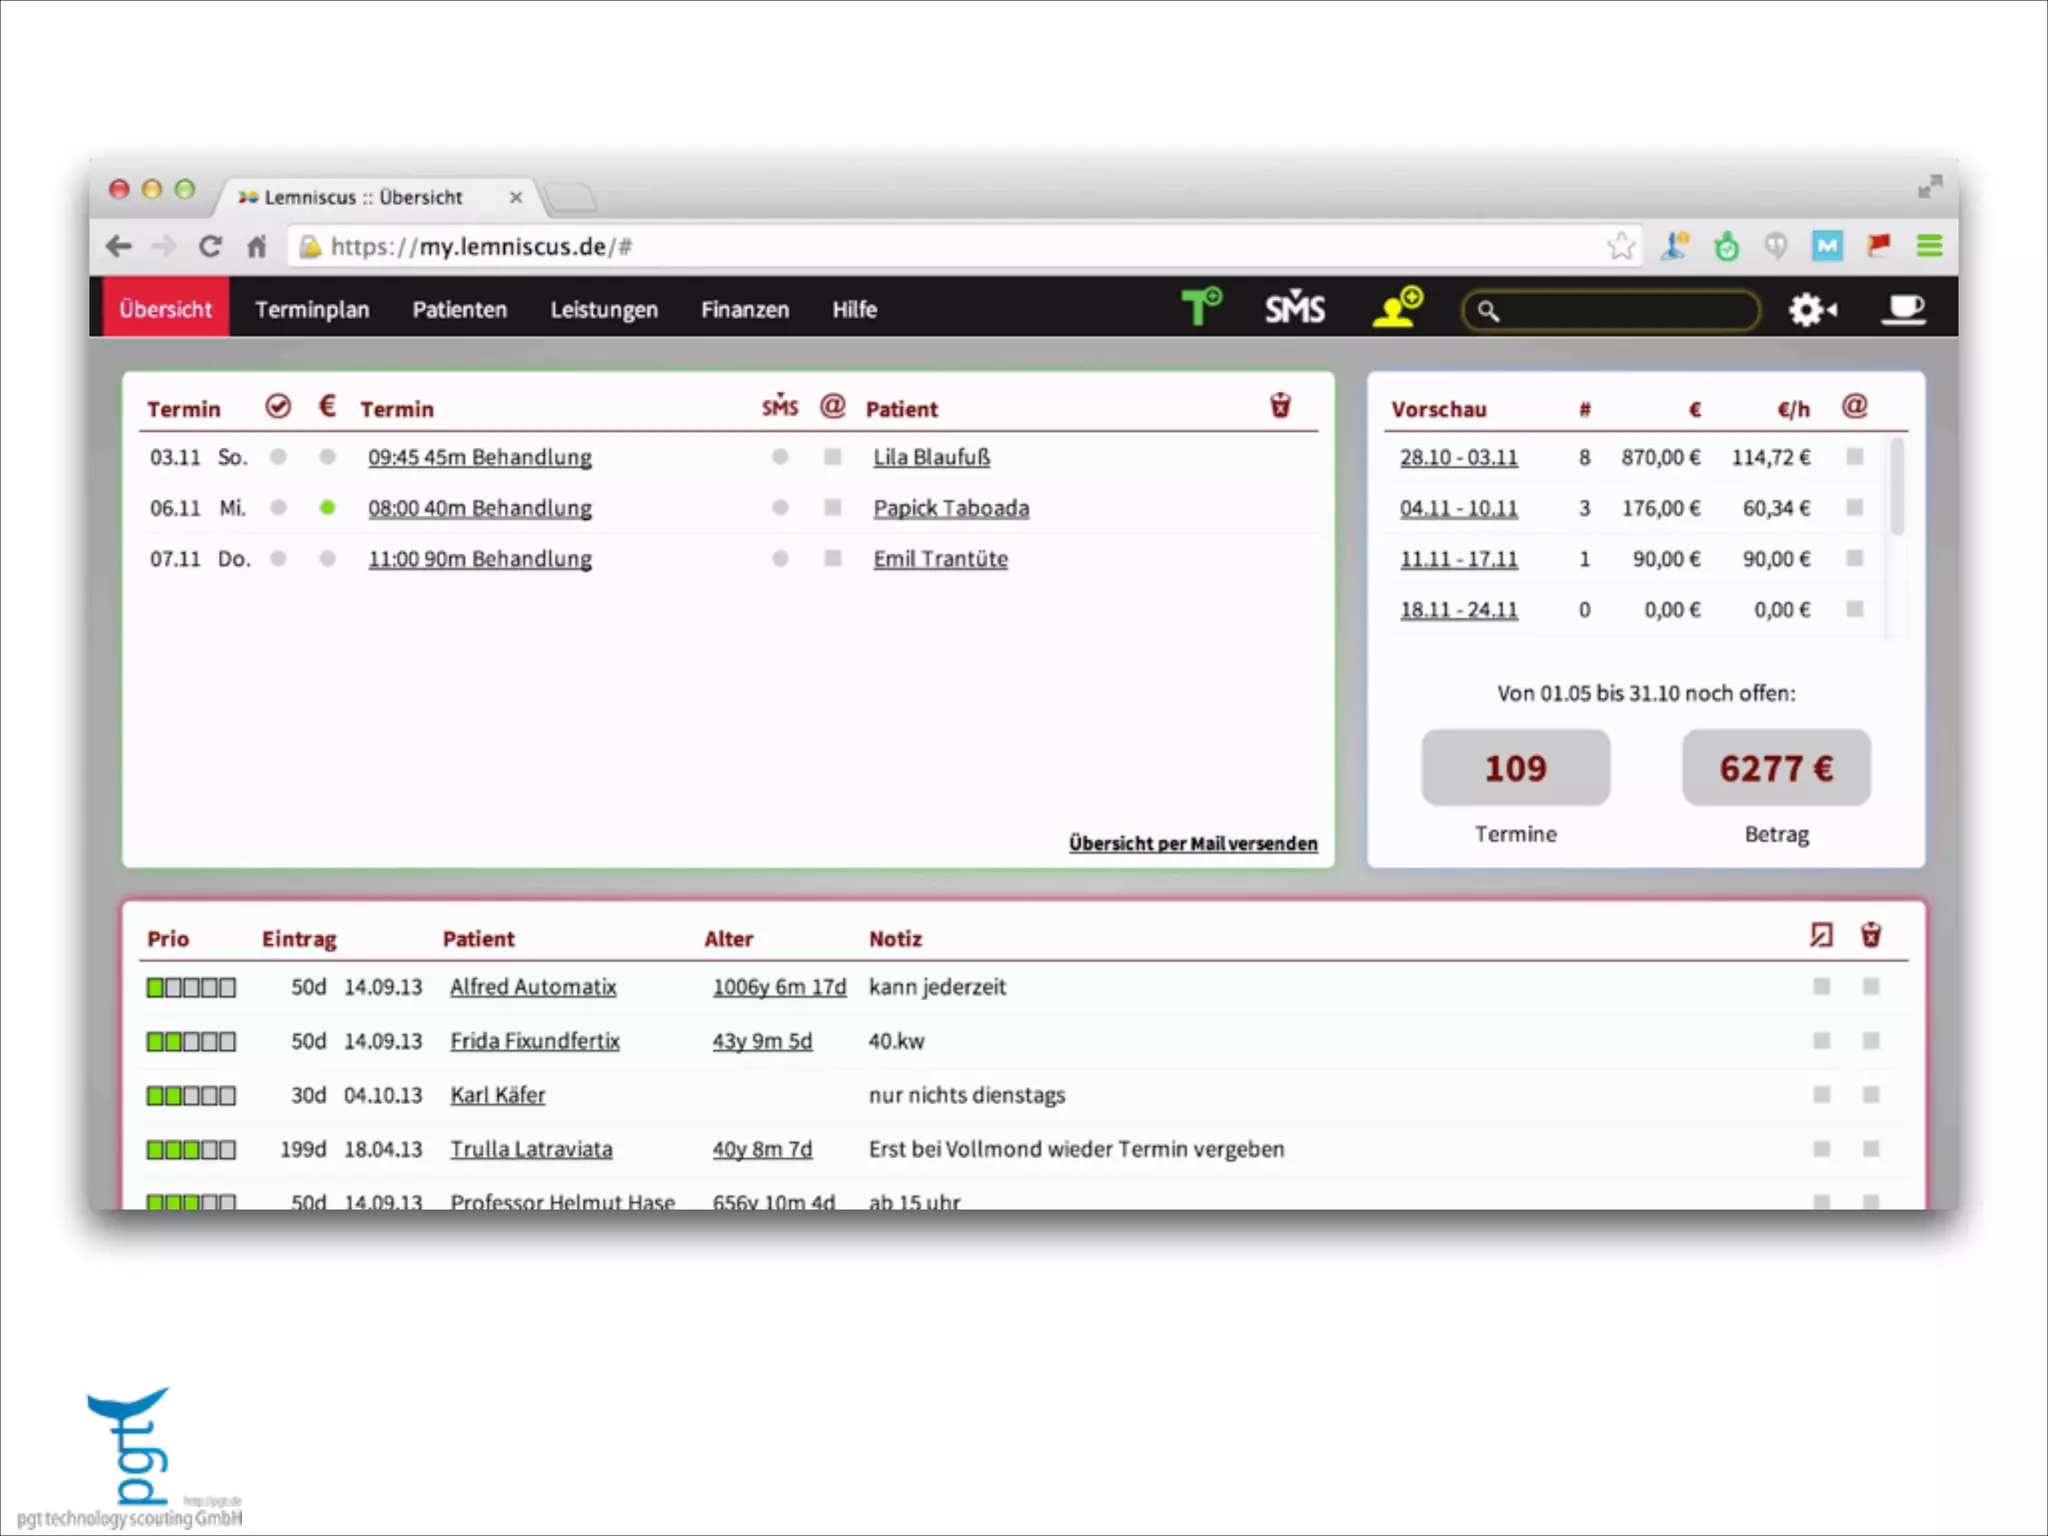Viewport: 2048px width, 1536px height.
Task: Click the note edit icon beside waiting list trash
Action: pos(1821,935)
